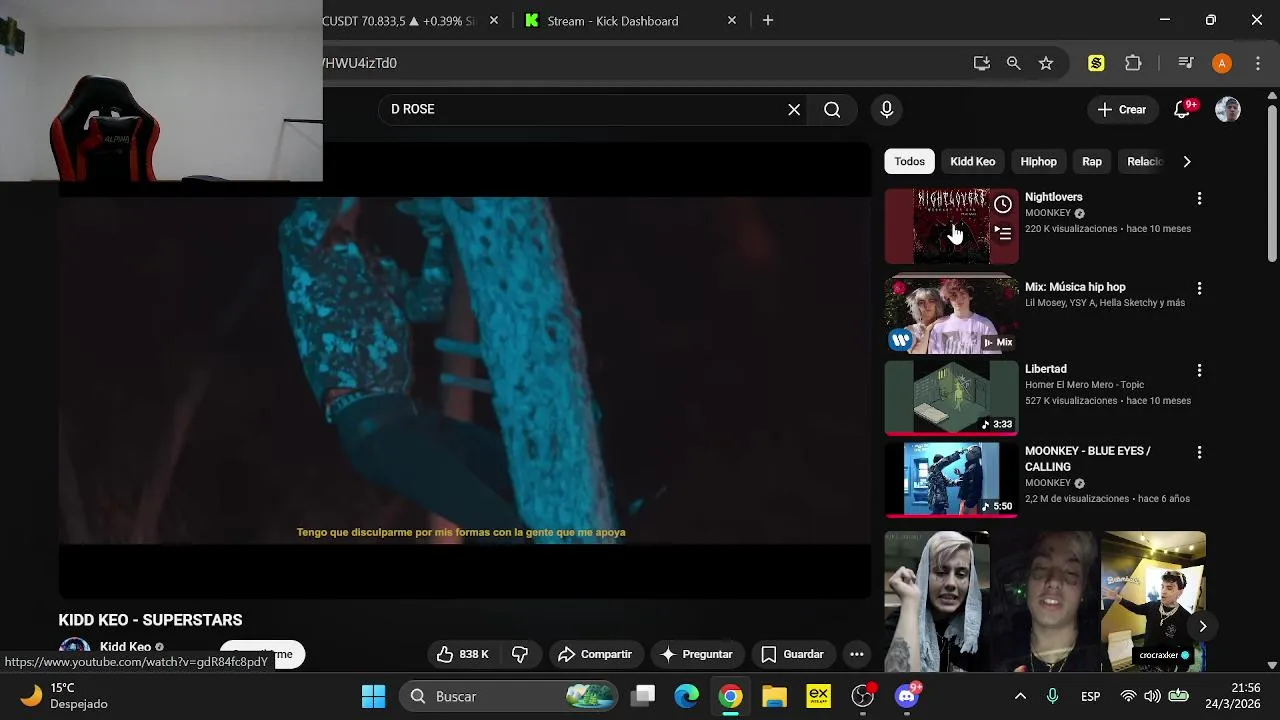Open options menu for Libertad video

(1199, 370)
